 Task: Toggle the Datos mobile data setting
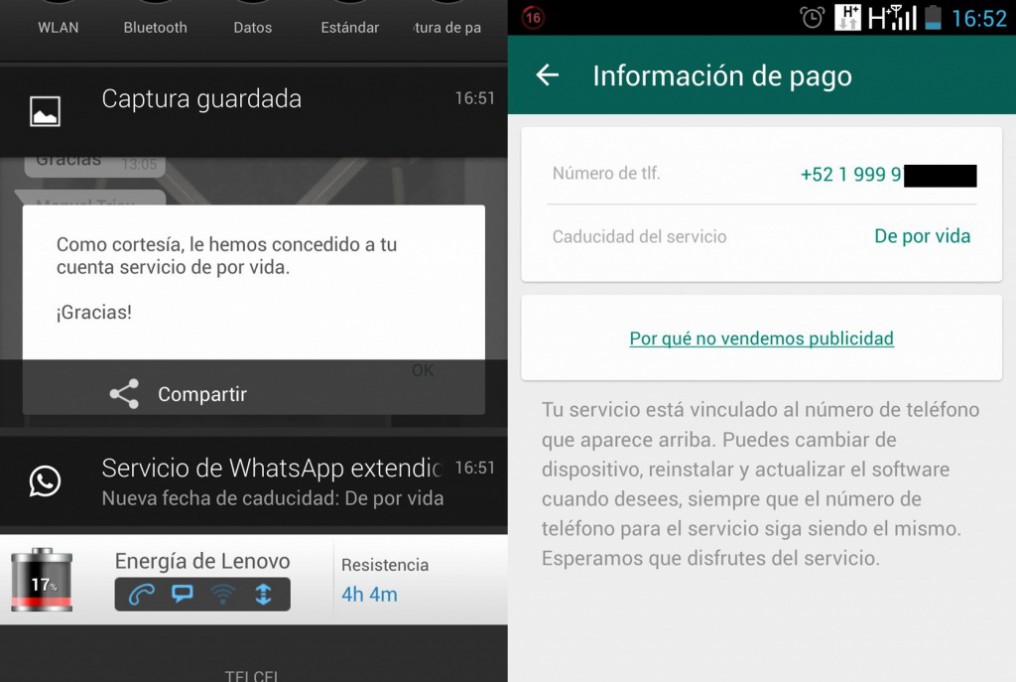point(252,26)
